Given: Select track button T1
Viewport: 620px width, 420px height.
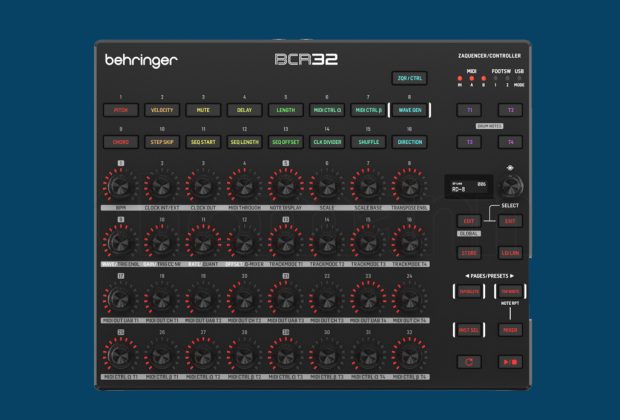Looking at the screenshot, I should (x=469, y=110).
